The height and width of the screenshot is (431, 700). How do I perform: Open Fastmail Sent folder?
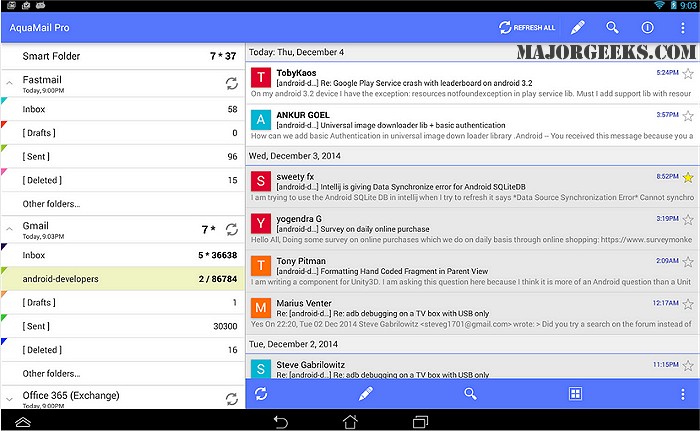[123, 156]
